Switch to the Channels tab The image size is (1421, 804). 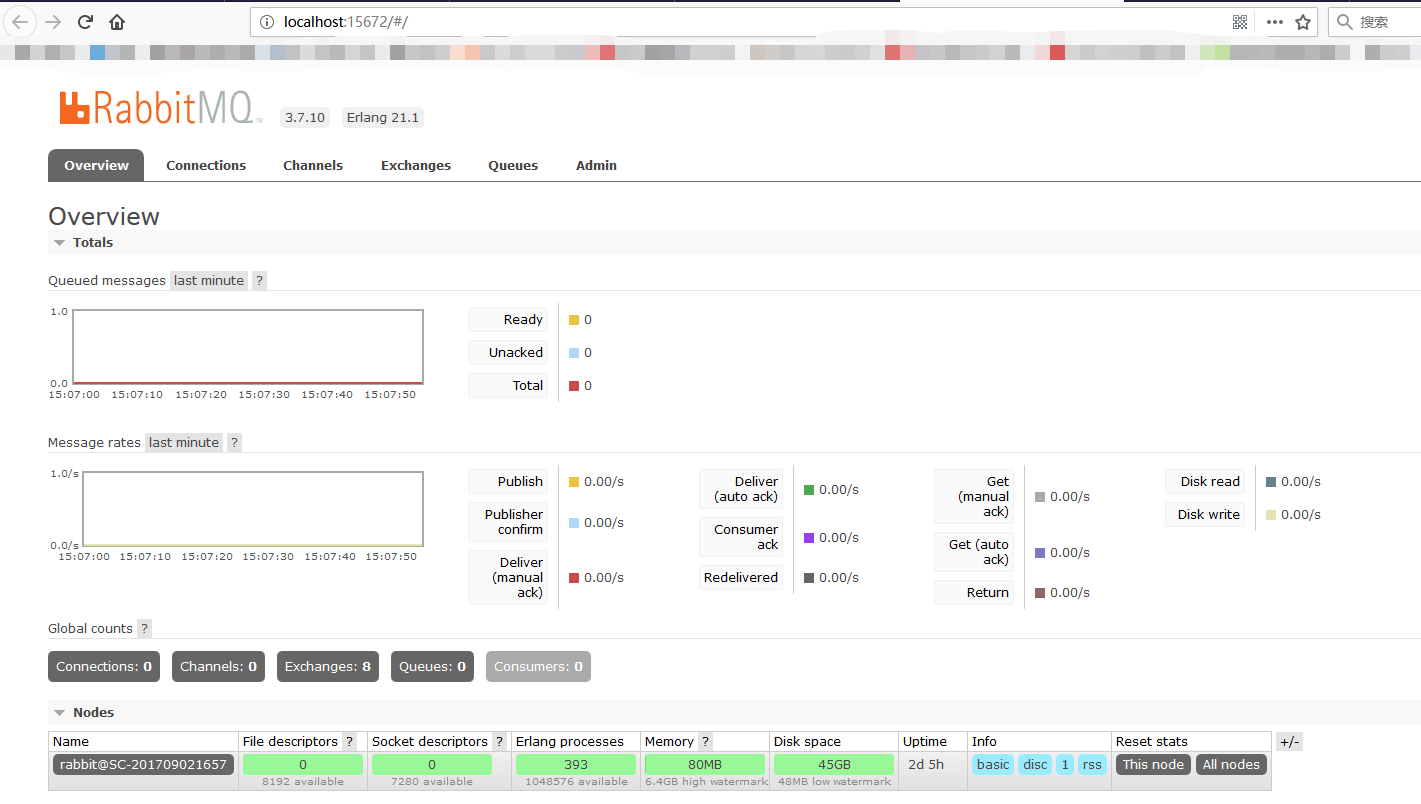[313, 166]
